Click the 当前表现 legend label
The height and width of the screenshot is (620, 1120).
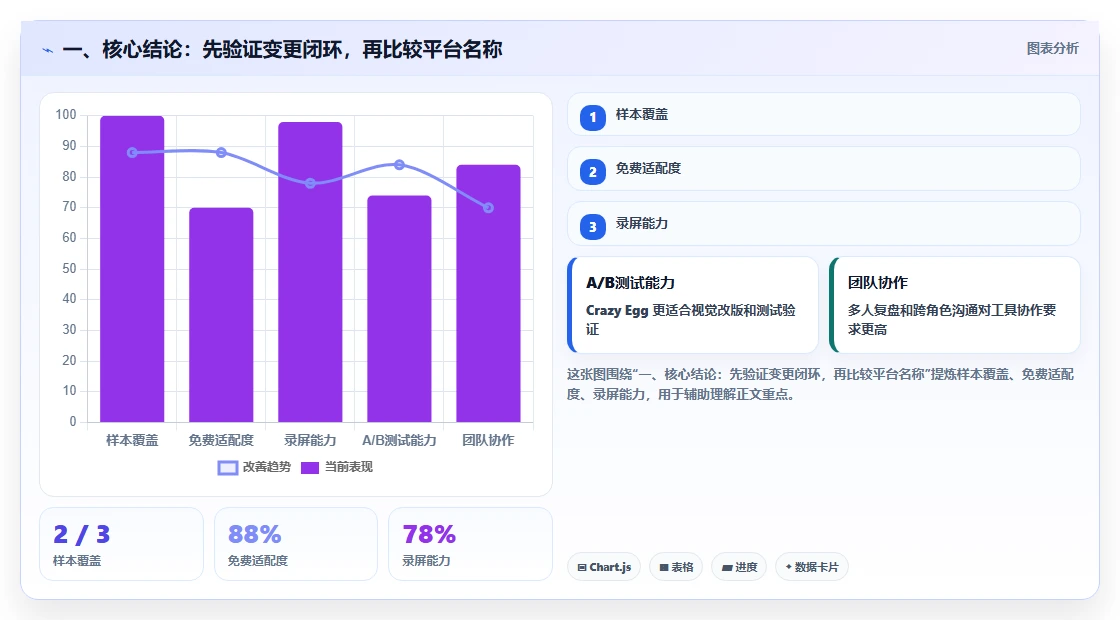click(349, 466)
